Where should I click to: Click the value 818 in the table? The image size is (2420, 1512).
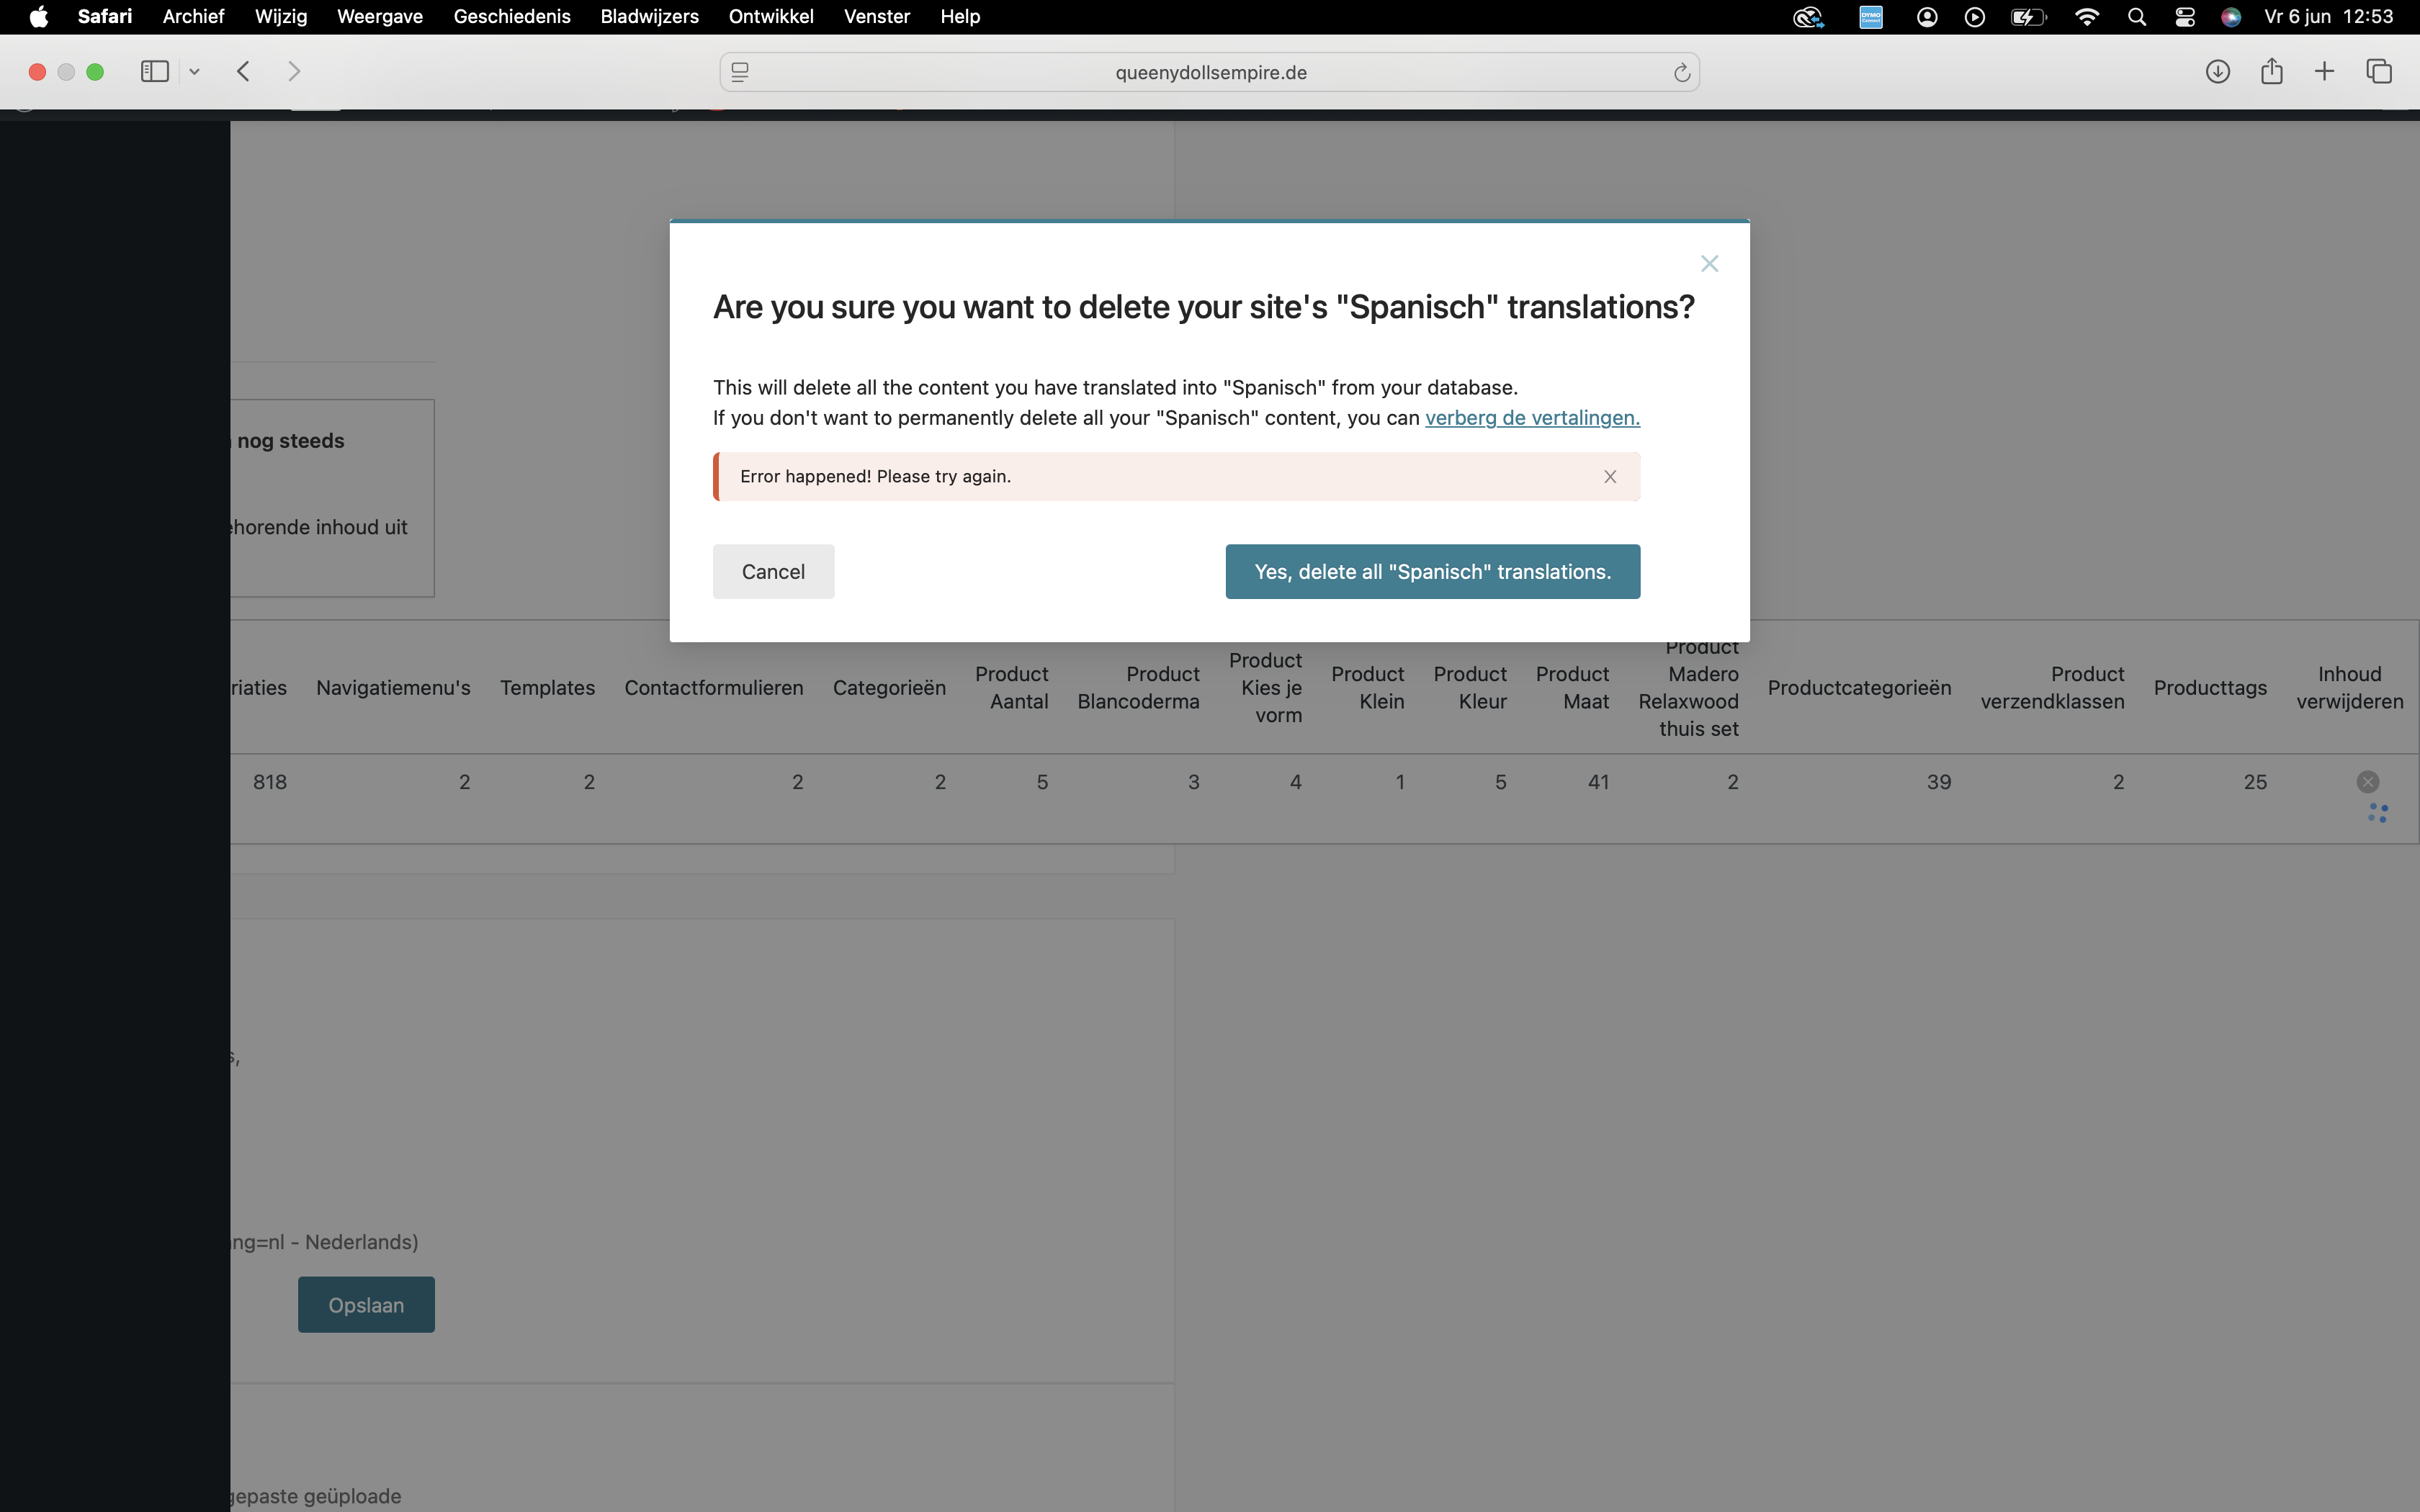(x=270, y=782)
